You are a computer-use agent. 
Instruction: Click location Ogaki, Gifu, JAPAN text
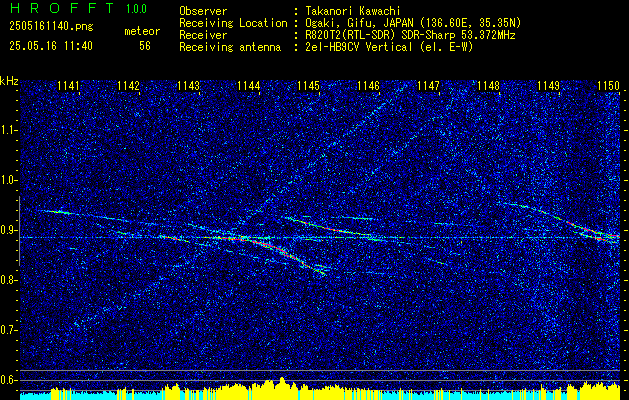413,23
